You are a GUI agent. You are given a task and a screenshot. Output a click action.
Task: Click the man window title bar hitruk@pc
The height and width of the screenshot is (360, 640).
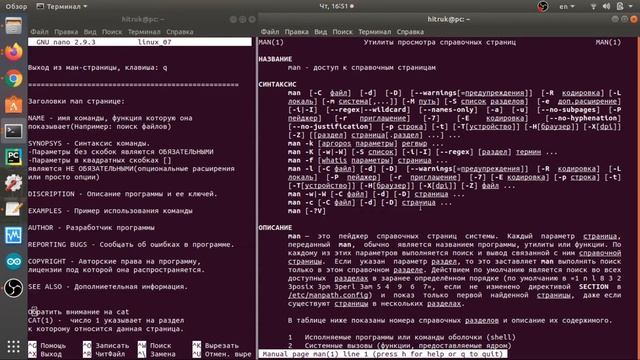[449, 19]
